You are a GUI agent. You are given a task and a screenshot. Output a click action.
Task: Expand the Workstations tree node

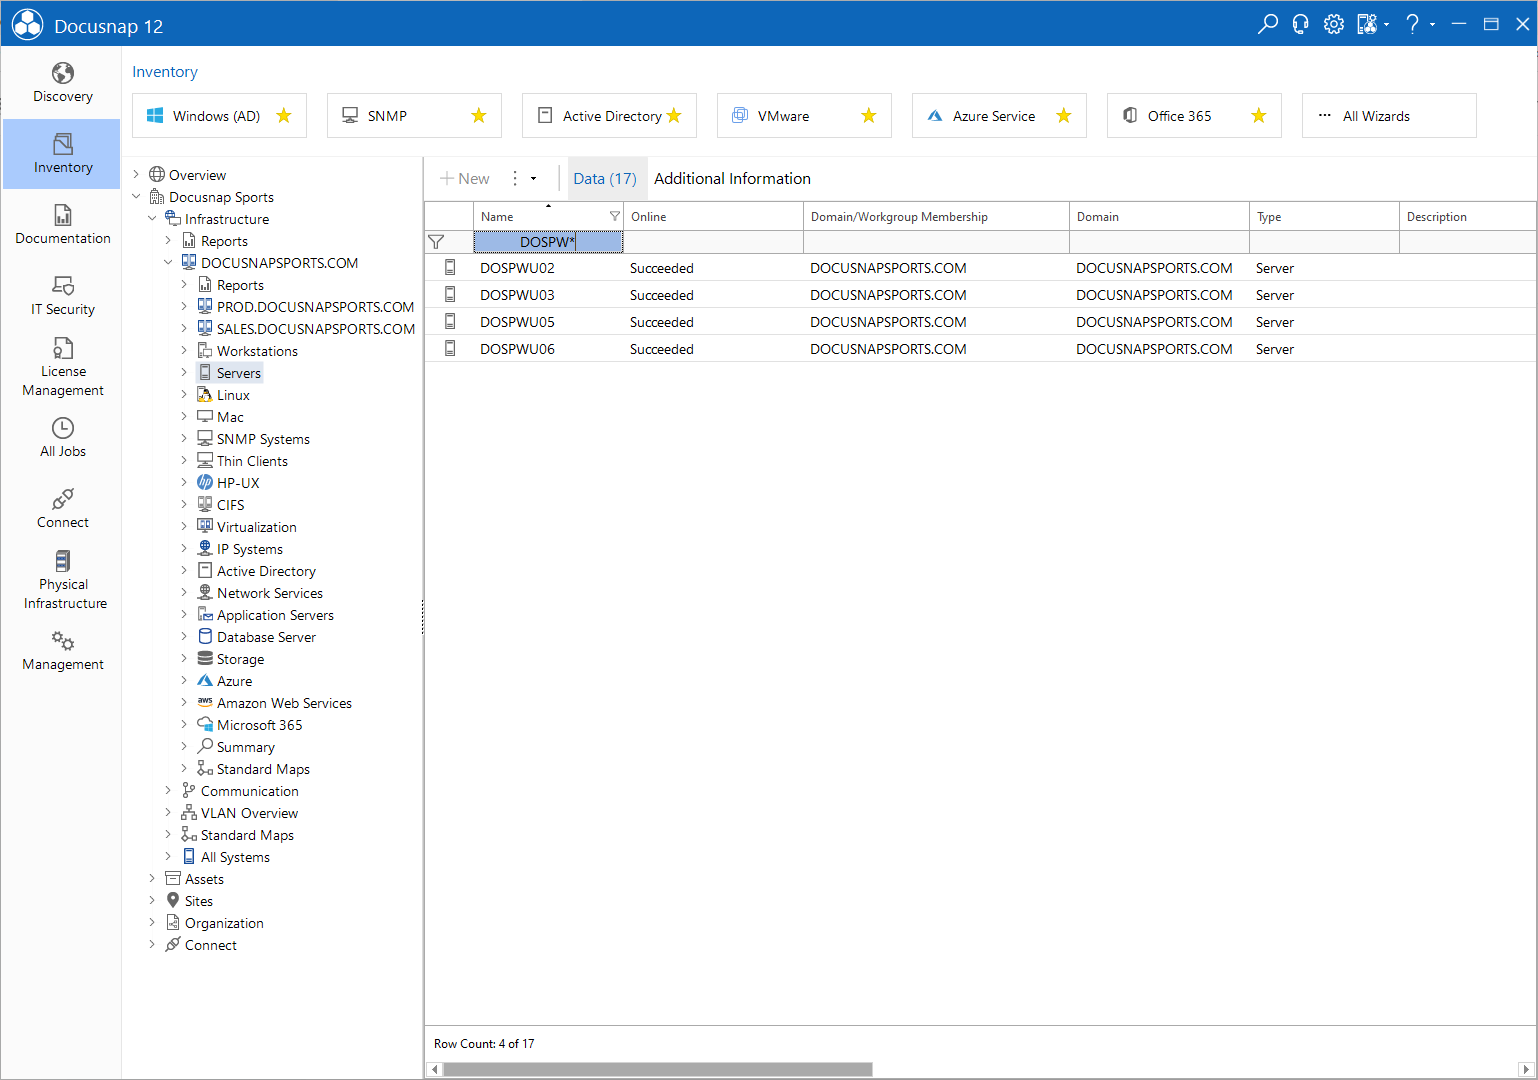click(184, 350)
